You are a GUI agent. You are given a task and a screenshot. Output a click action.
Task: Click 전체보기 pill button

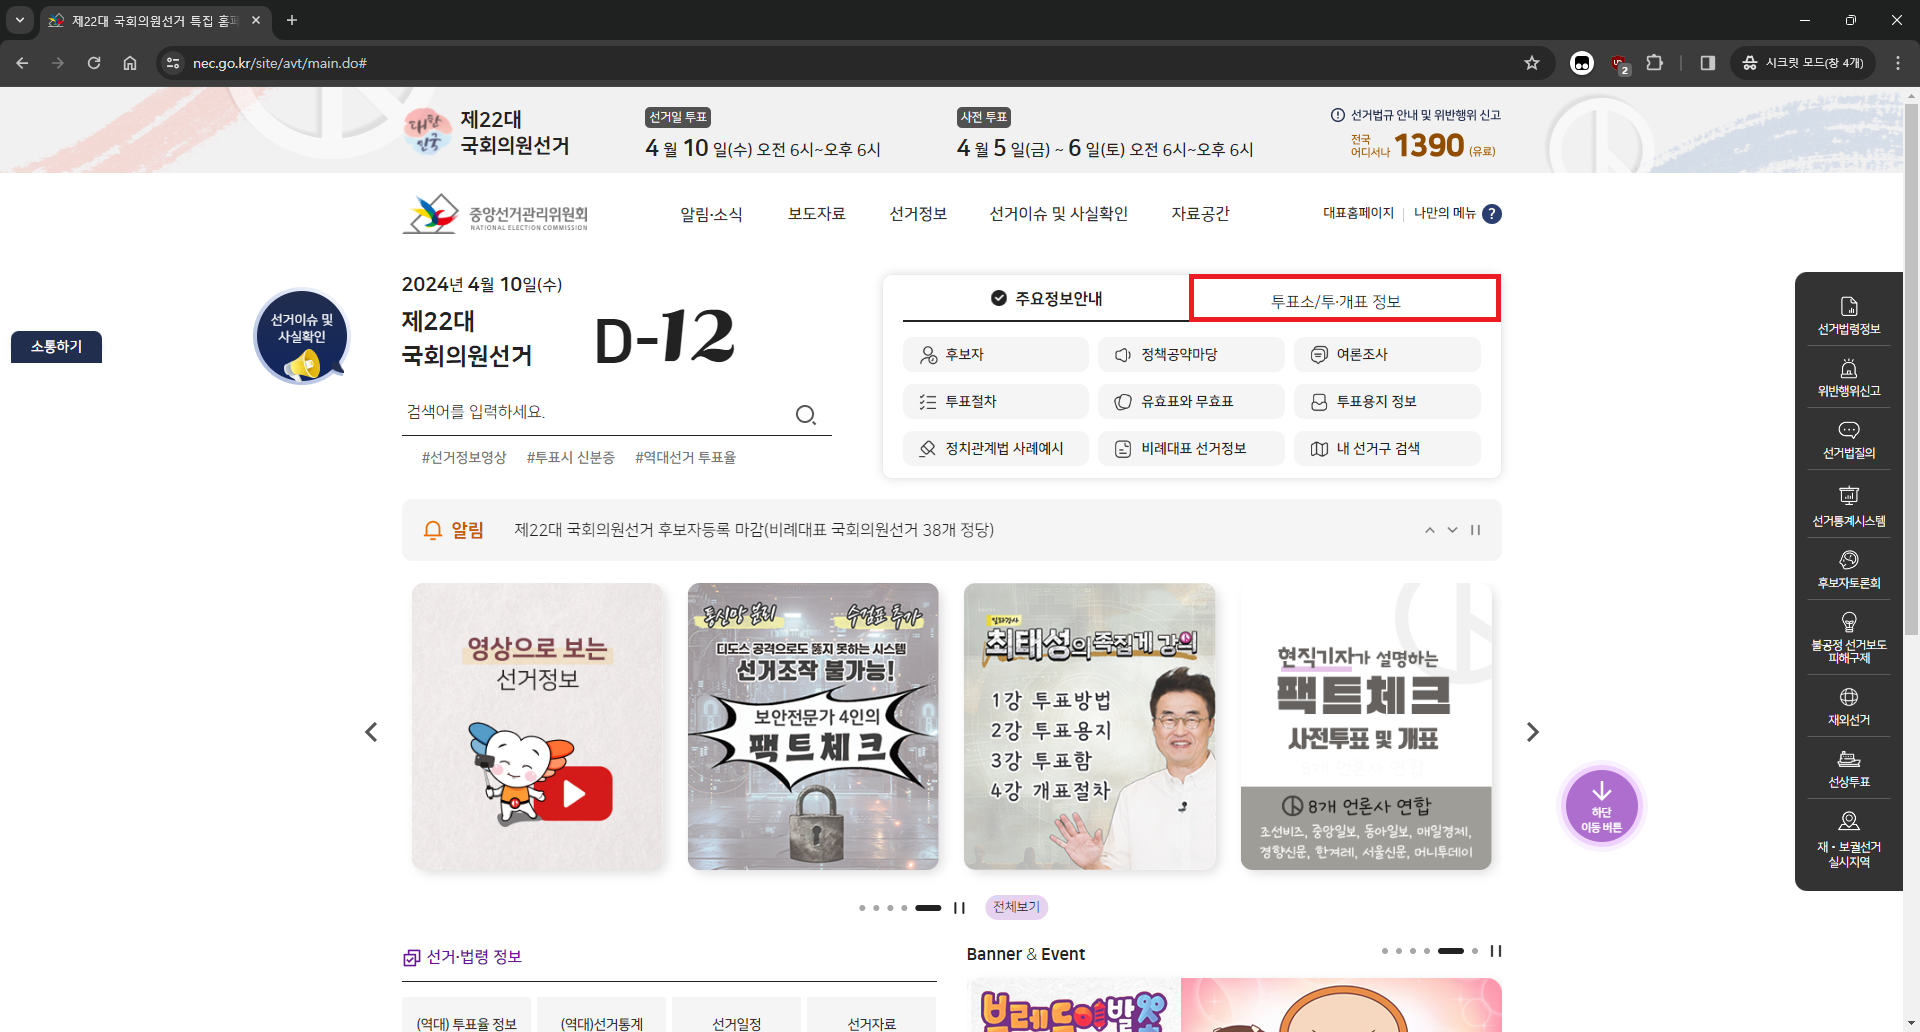[x=1016, y=907]
